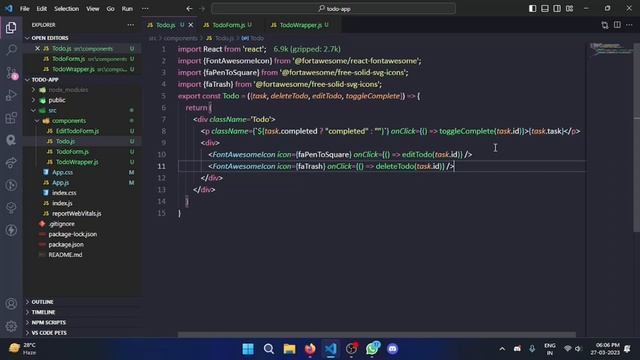Open reportWebVitals.js file
The height and width of the screenshot is (360, 640).
[82, 213]
